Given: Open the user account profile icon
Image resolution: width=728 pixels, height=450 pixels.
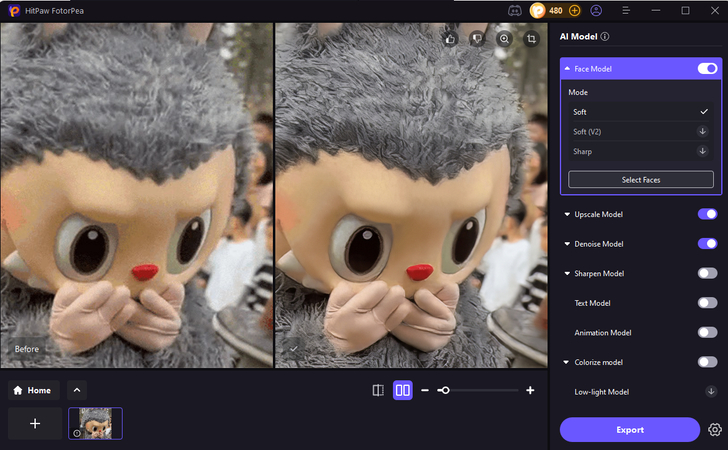Looking at the screenshot, I should 596,11.
